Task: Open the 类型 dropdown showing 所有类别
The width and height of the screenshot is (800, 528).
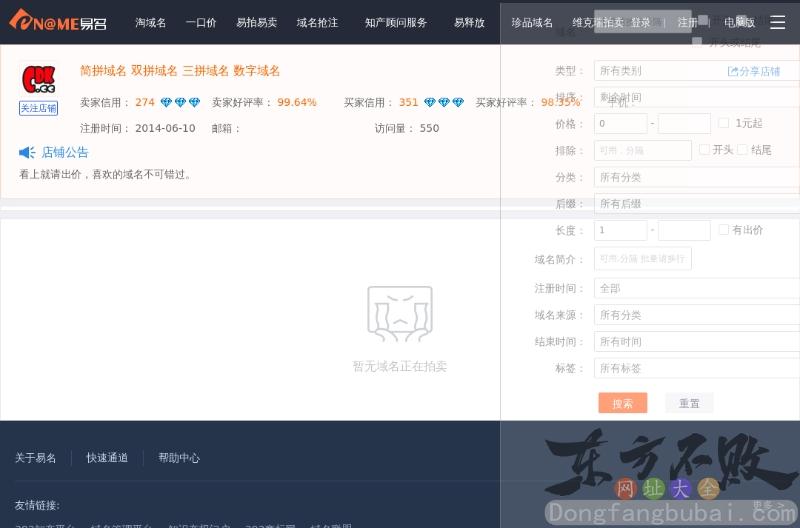Action: click(697, 71)
